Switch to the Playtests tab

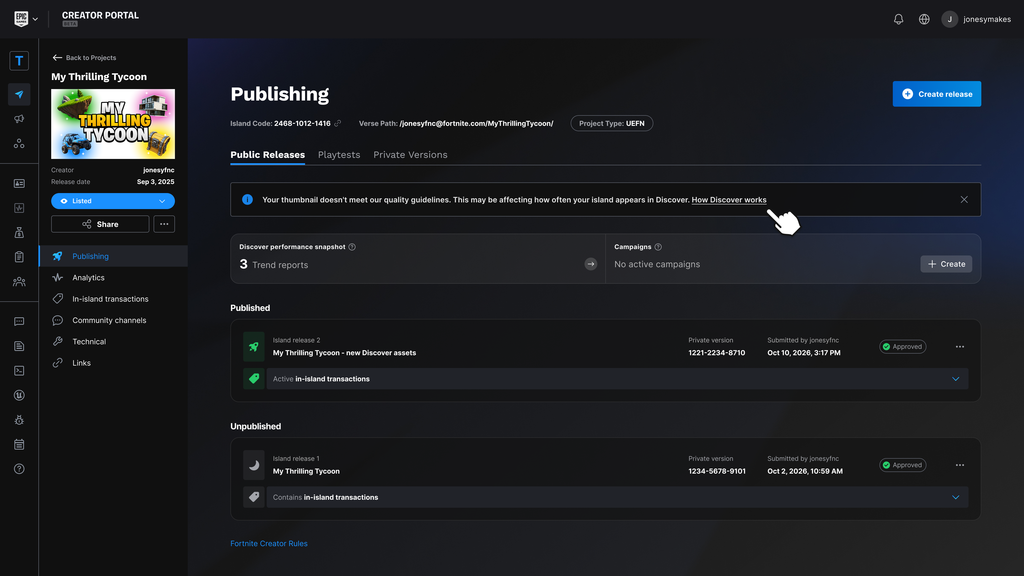pyautogui.click(x=339, y=155)
